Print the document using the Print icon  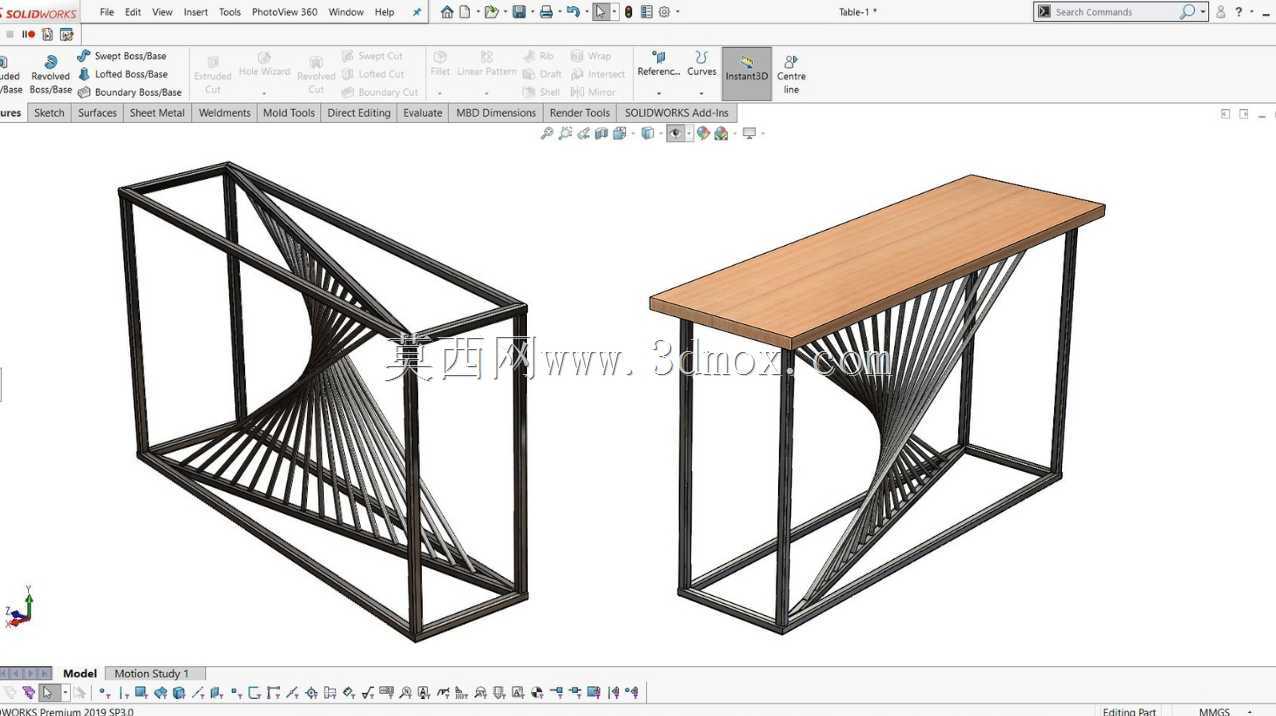pyautogui.click(x=546, y=12)
